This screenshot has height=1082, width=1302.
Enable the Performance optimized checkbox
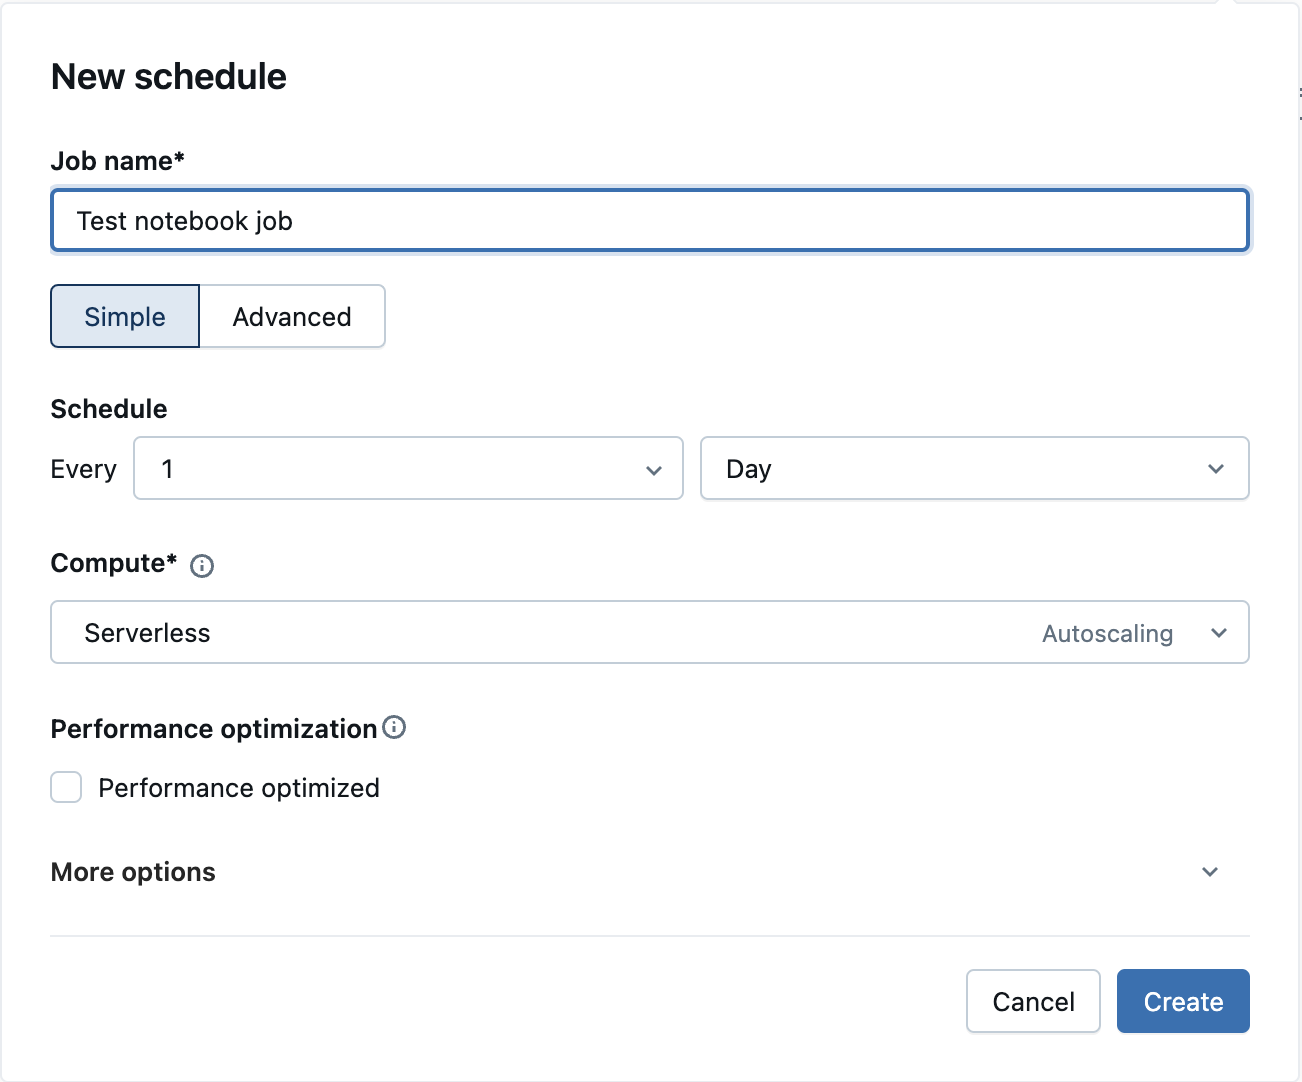point(66,788)
